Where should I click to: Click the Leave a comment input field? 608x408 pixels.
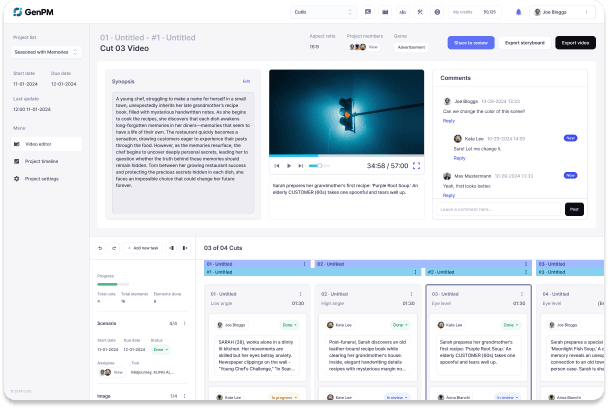click(498, 209)
